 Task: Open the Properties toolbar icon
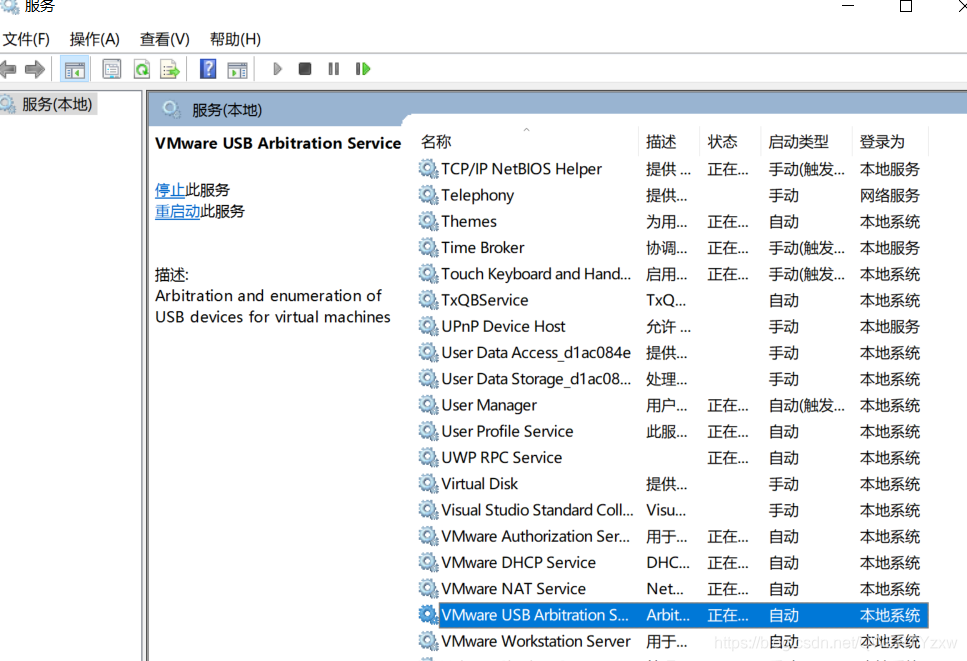[x=112, y=69]
